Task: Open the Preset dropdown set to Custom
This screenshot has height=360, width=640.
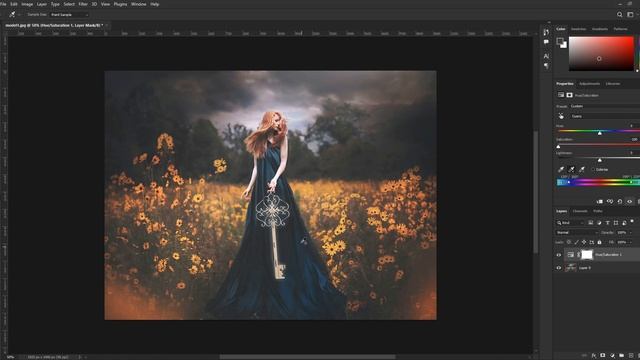Action: tap(604, 106)
